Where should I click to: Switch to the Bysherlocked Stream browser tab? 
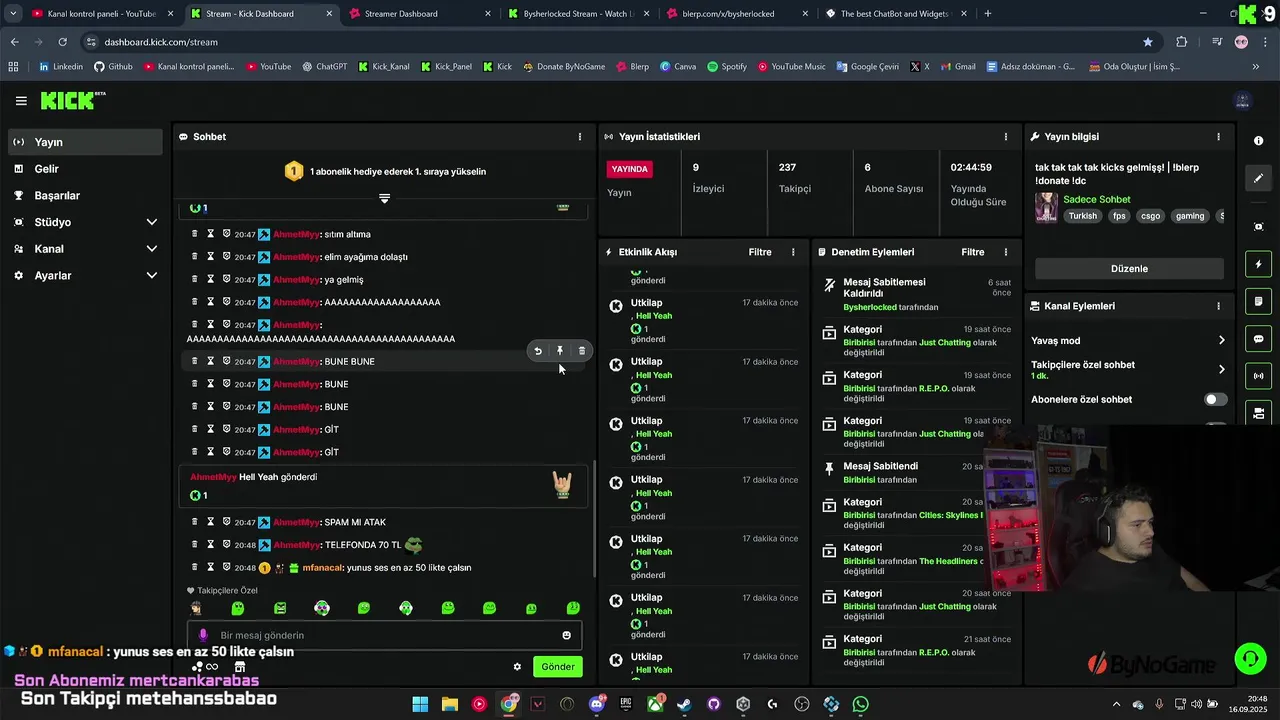578,14
